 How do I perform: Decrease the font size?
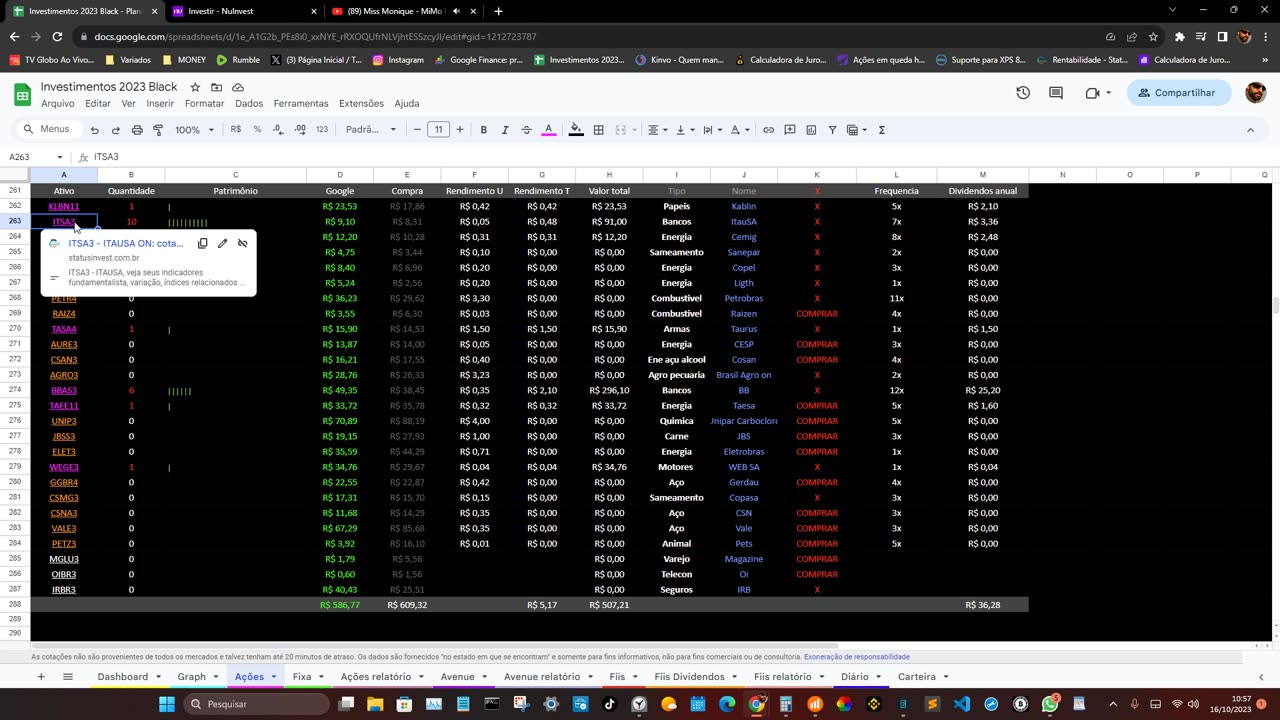click(x=417, y=130)
